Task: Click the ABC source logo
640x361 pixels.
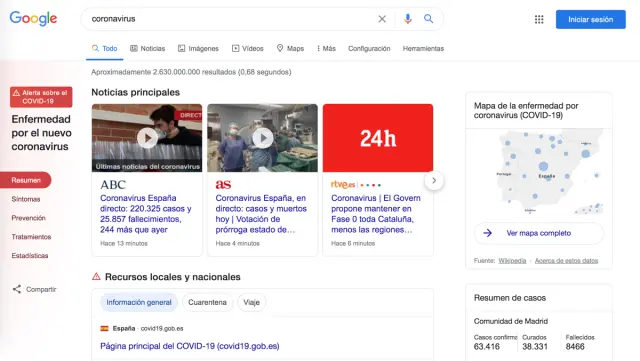Action: click(x=113, y=185)
